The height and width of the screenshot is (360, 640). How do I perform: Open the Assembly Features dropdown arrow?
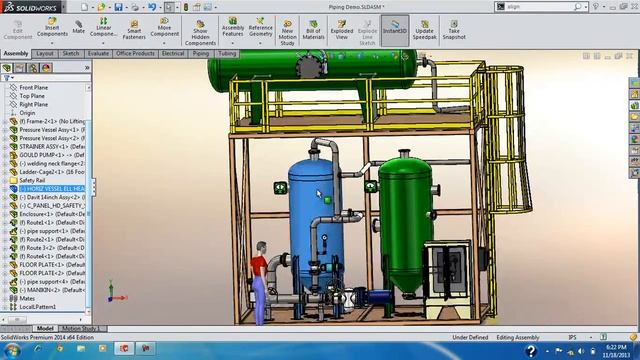(233, 43)
